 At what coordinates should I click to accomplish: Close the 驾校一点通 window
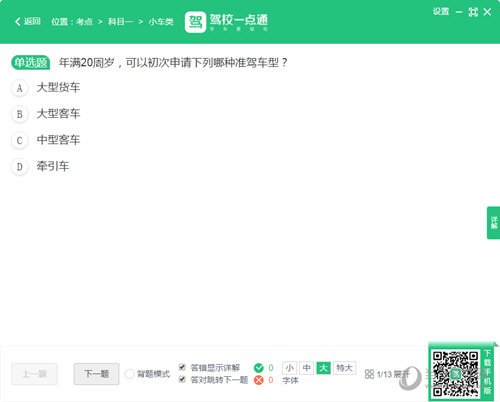[x=487, y=12]
